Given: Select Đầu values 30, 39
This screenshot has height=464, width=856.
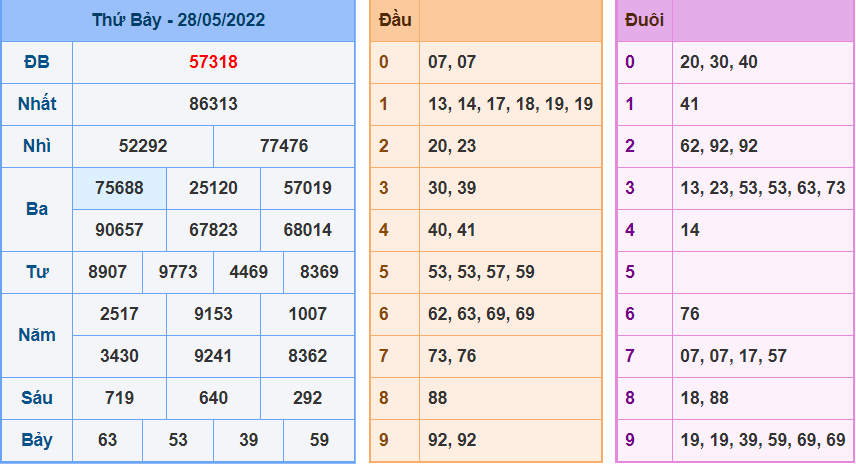Looking at the screenshot, I should tap(452, 188).
